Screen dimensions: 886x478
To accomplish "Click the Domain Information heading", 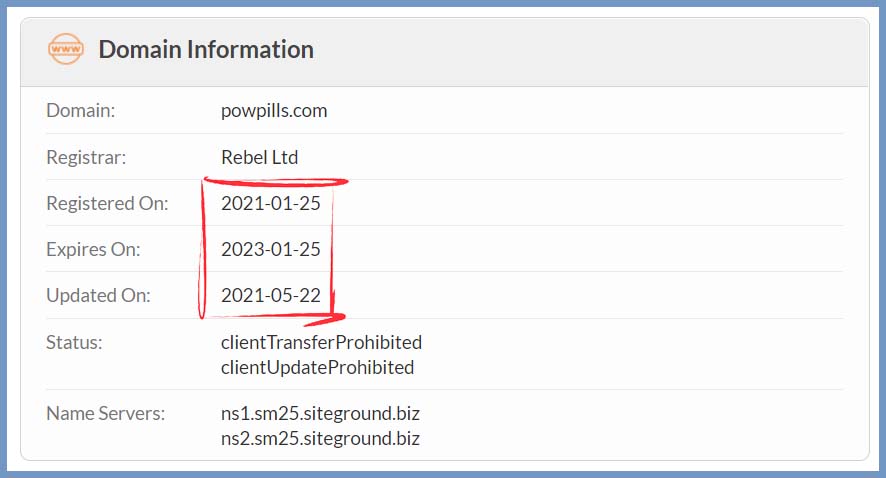I will [206, 50].
